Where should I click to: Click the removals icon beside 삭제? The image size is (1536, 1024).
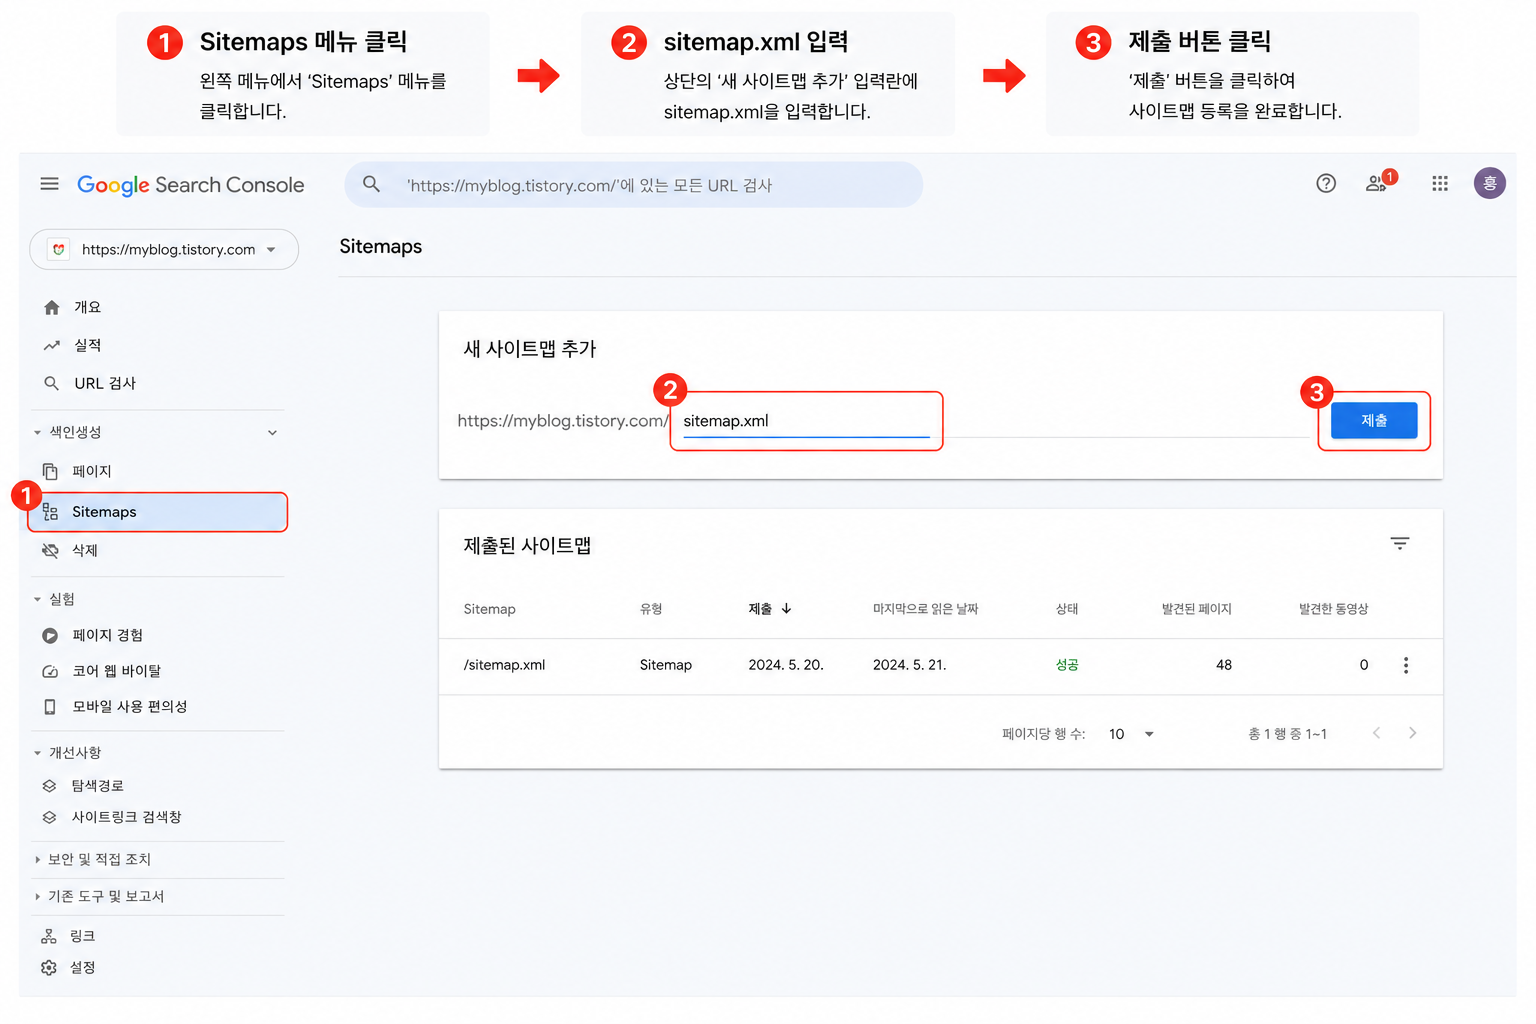tap(50, 551)
